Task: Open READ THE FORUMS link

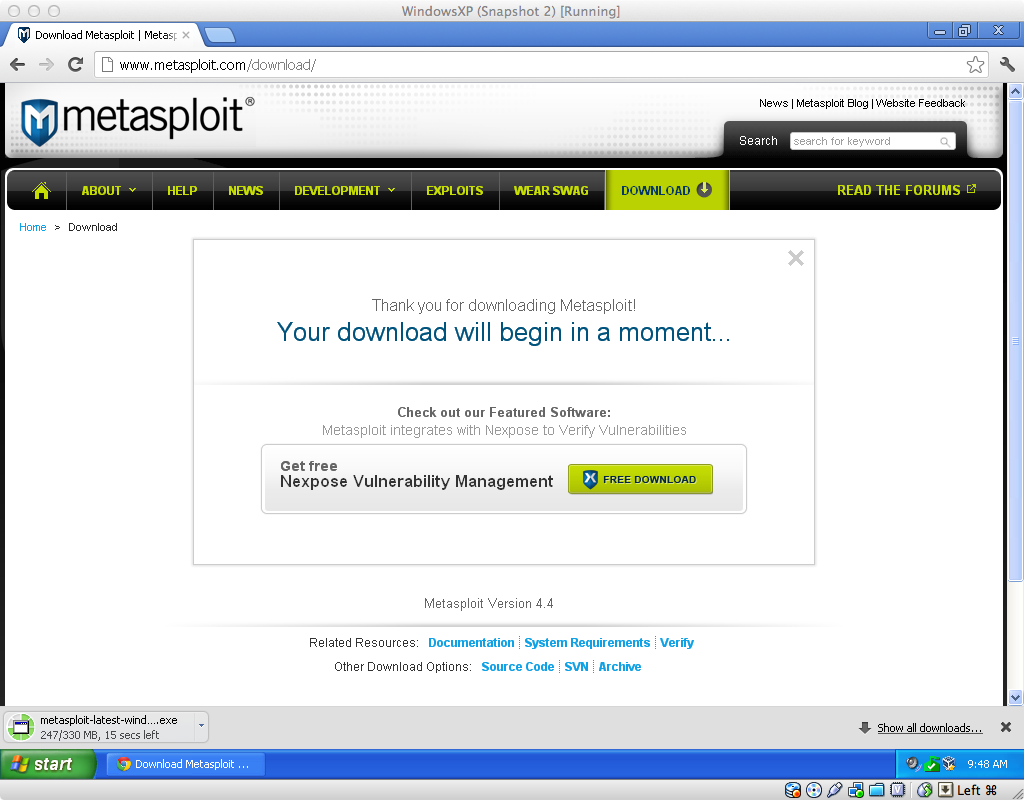Action: (x=906, y=190)
